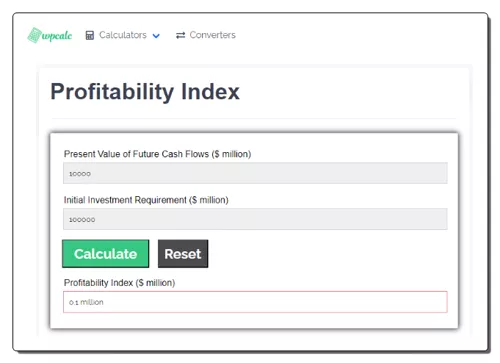Viewport: 500px width, 363px height.
Task: Click the green wpcalc calculator logo icon
Action: pyautogui.click(x=34, y=35)
